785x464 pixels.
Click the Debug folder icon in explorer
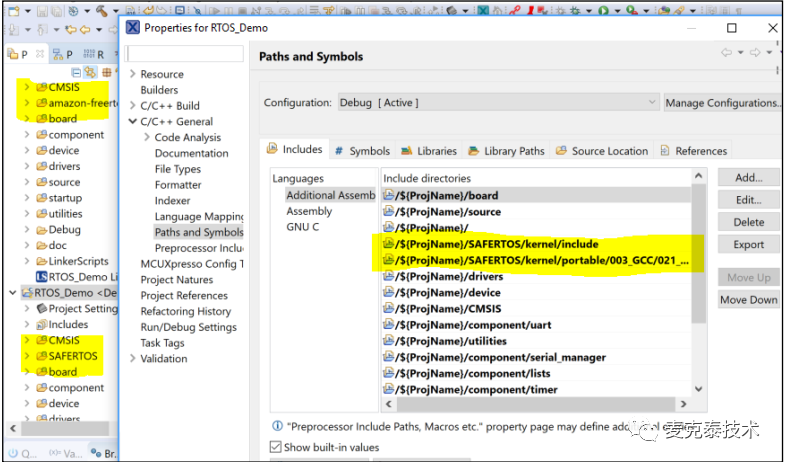click(x=41, y=229)
